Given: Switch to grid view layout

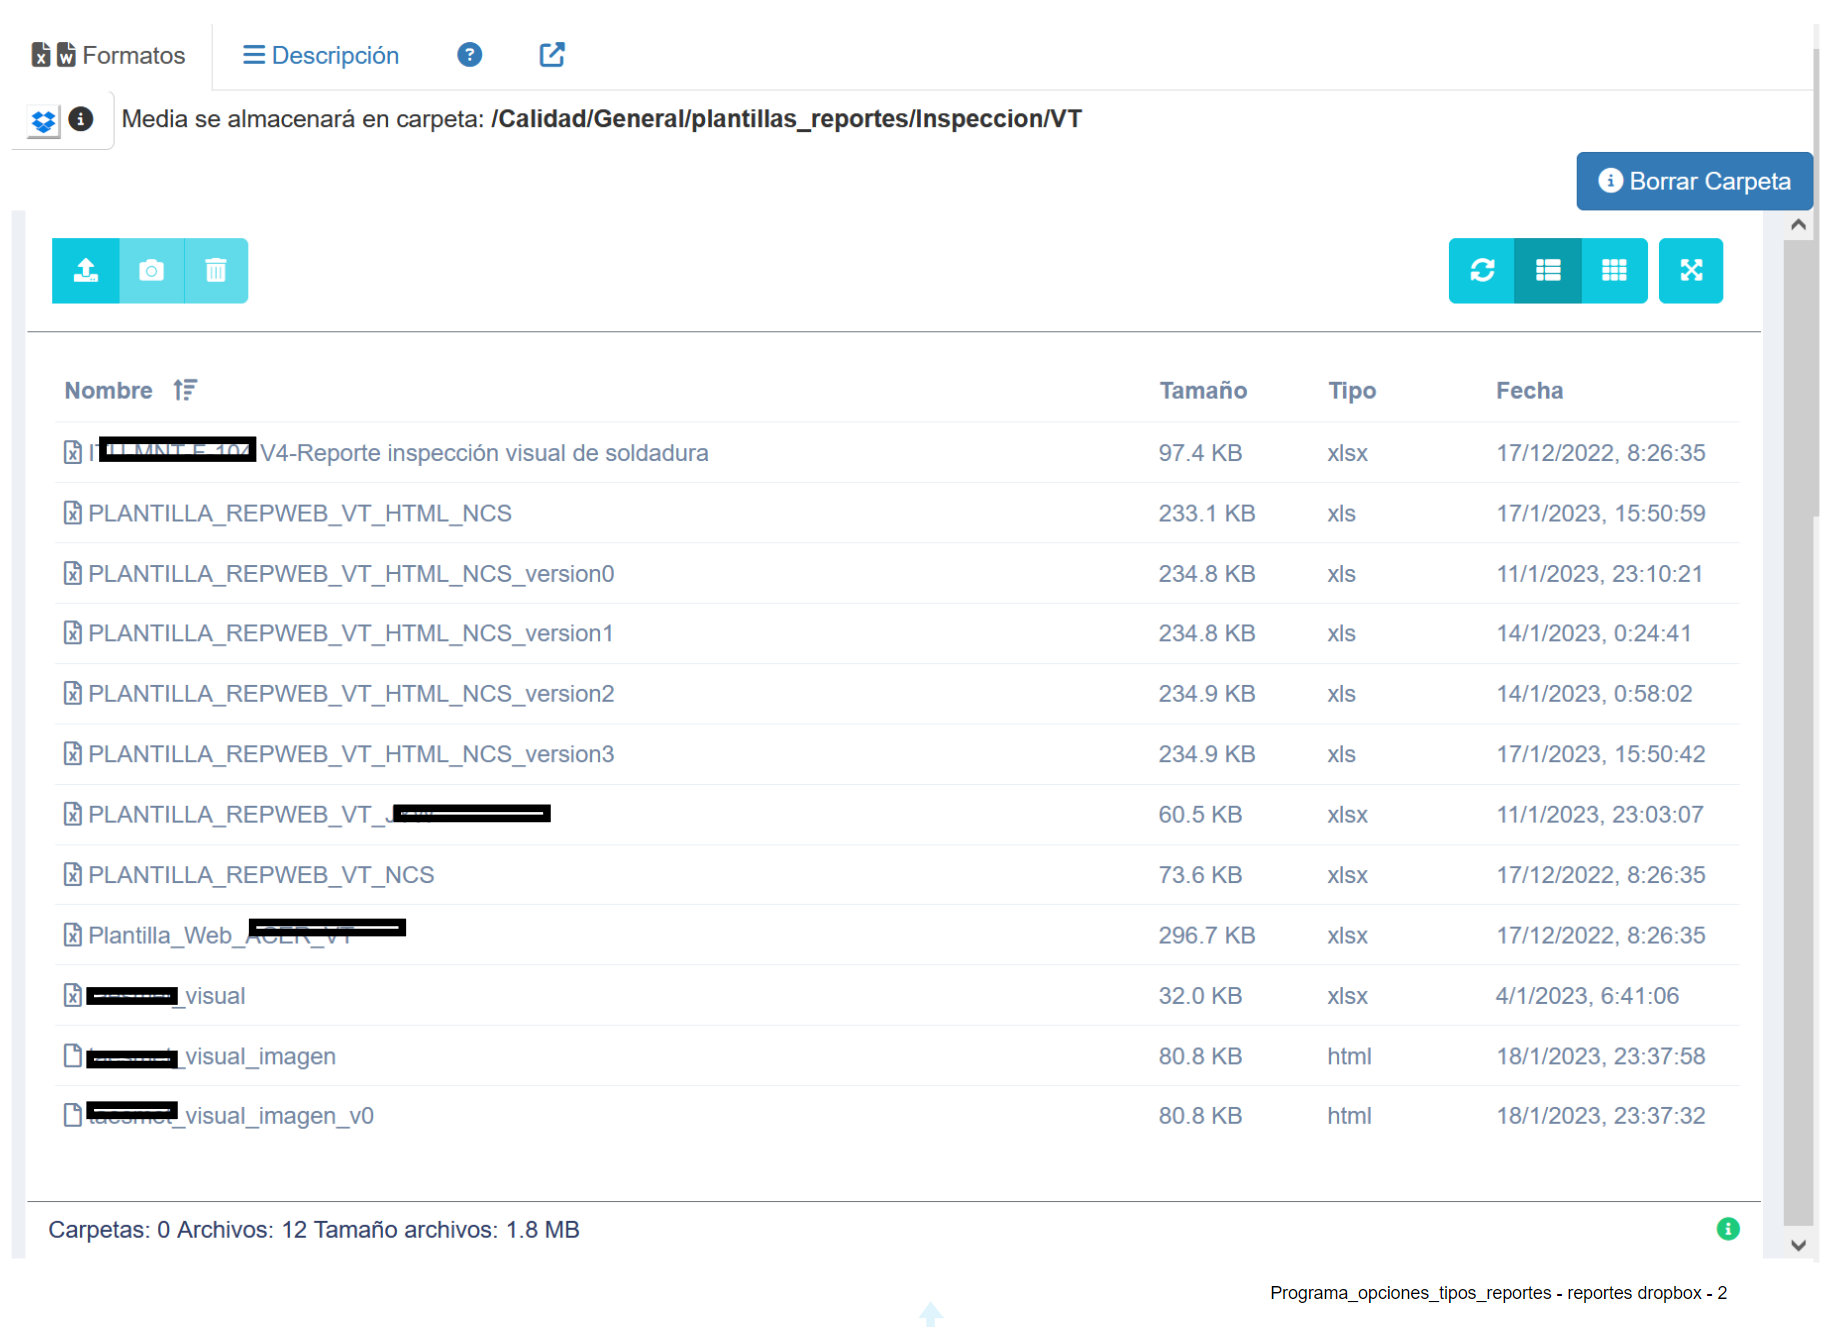Looking at the screenshot, I should [x=1613, y=270].
